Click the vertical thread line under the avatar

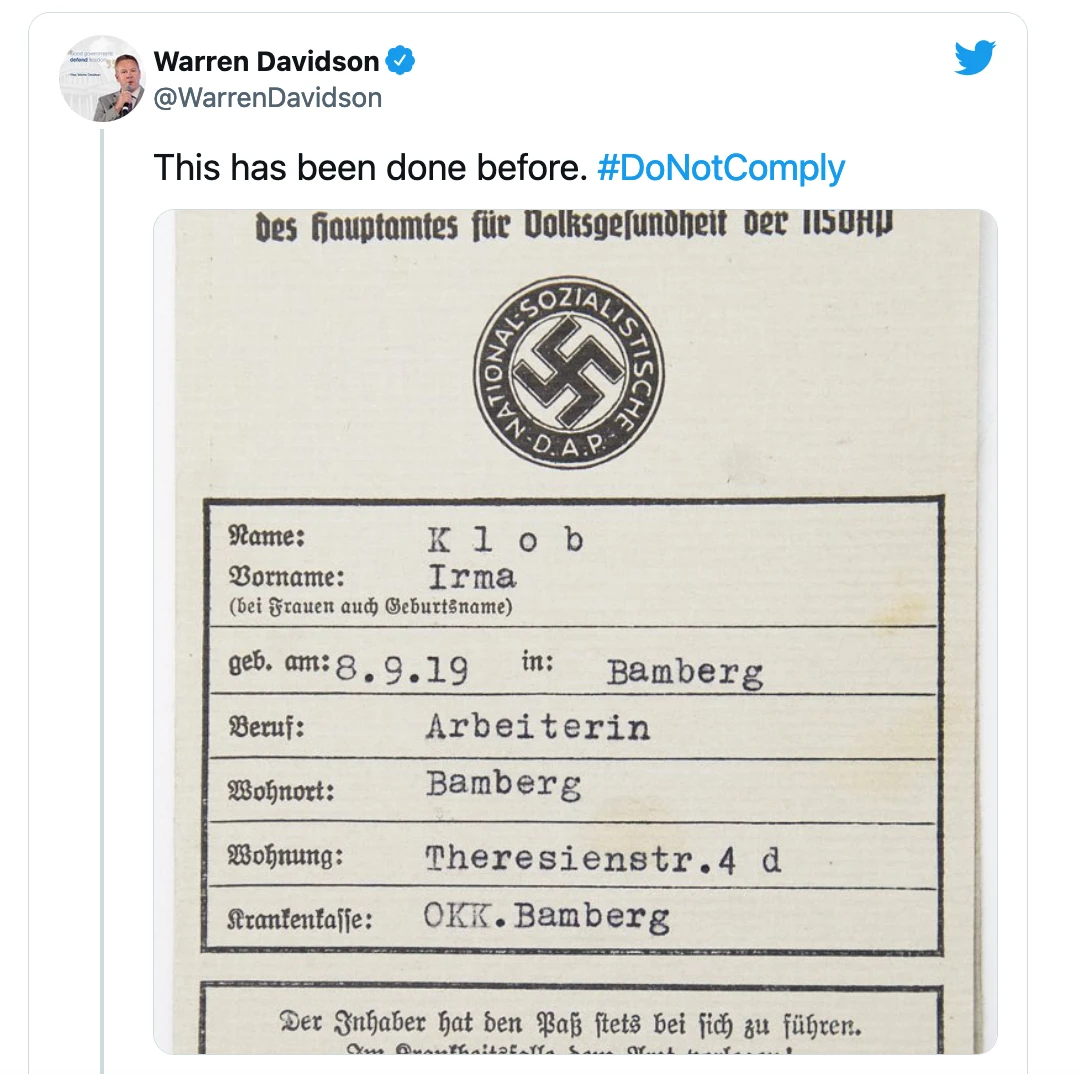(x=103, y=600)
